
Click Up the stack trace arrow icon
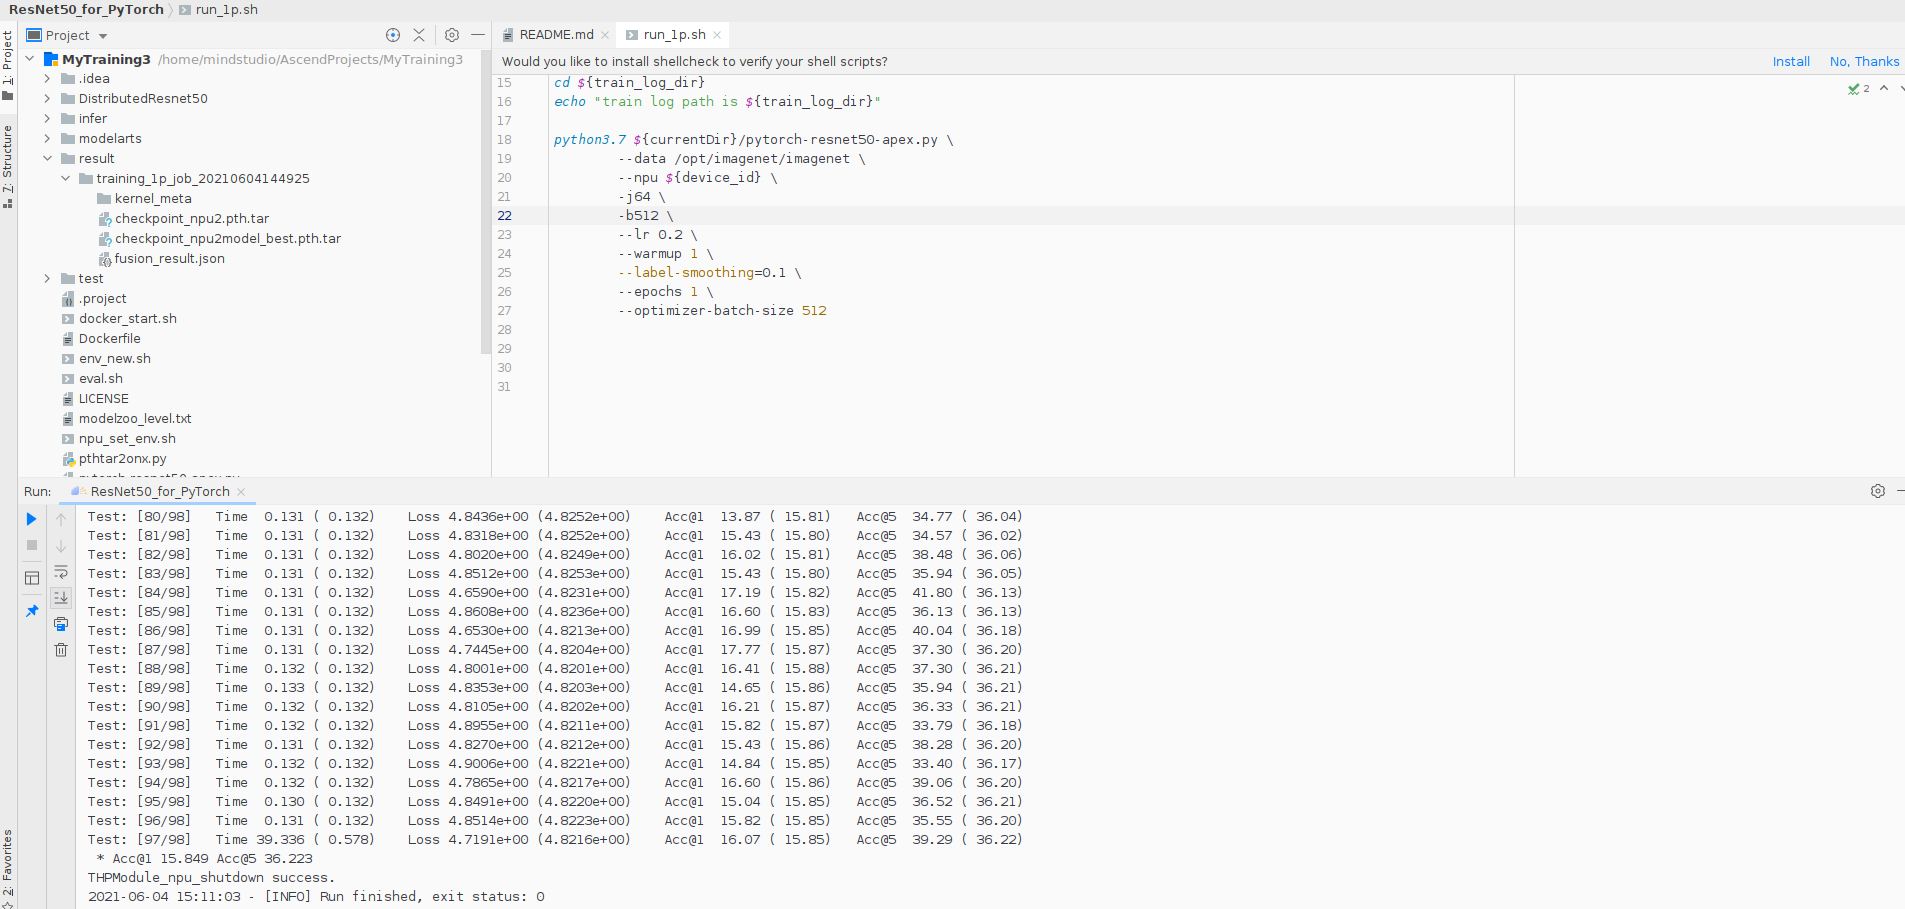61,520
